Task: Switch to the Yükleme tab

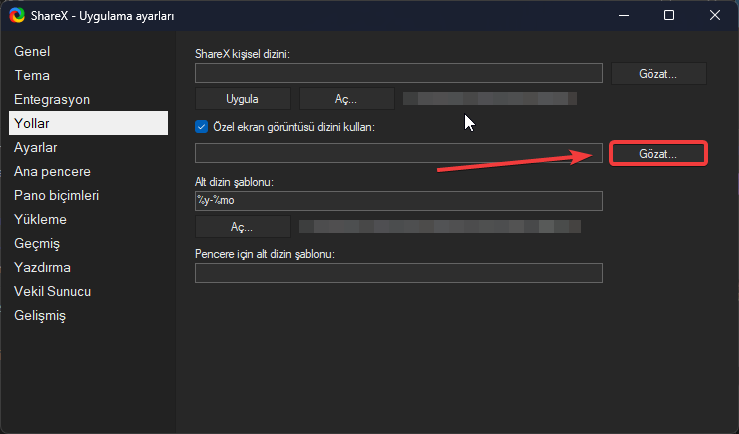Action: coord(88,220)
